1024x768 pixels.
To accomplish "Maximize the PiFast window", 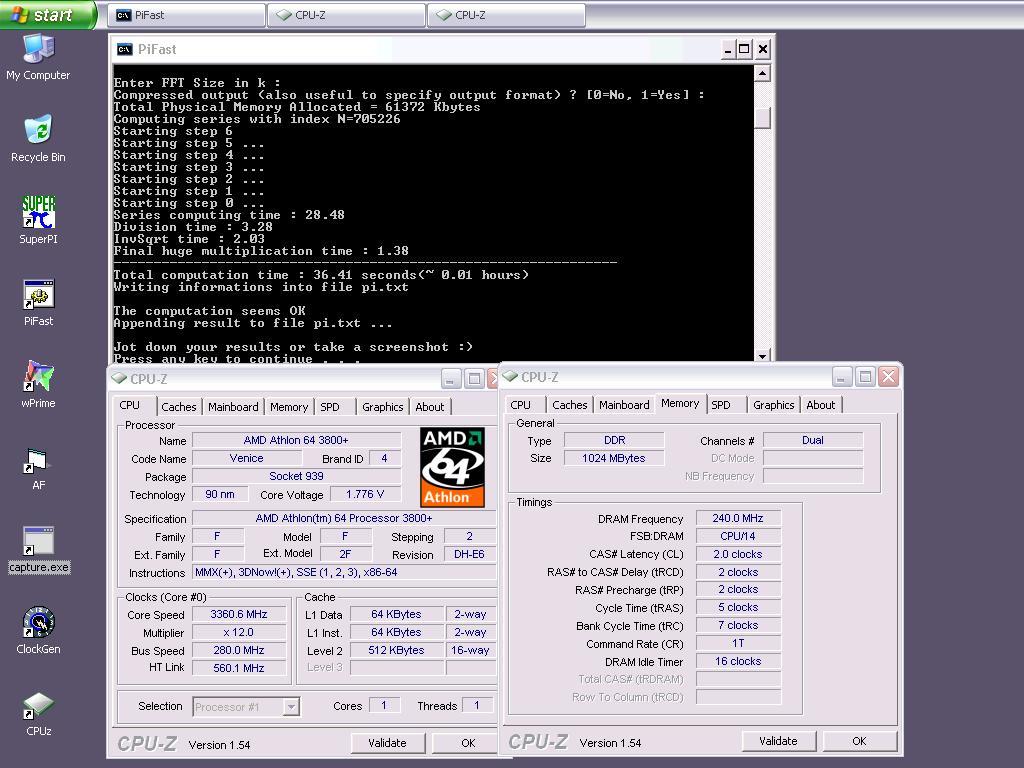I will pyautogui.click(x=744, y=50).
